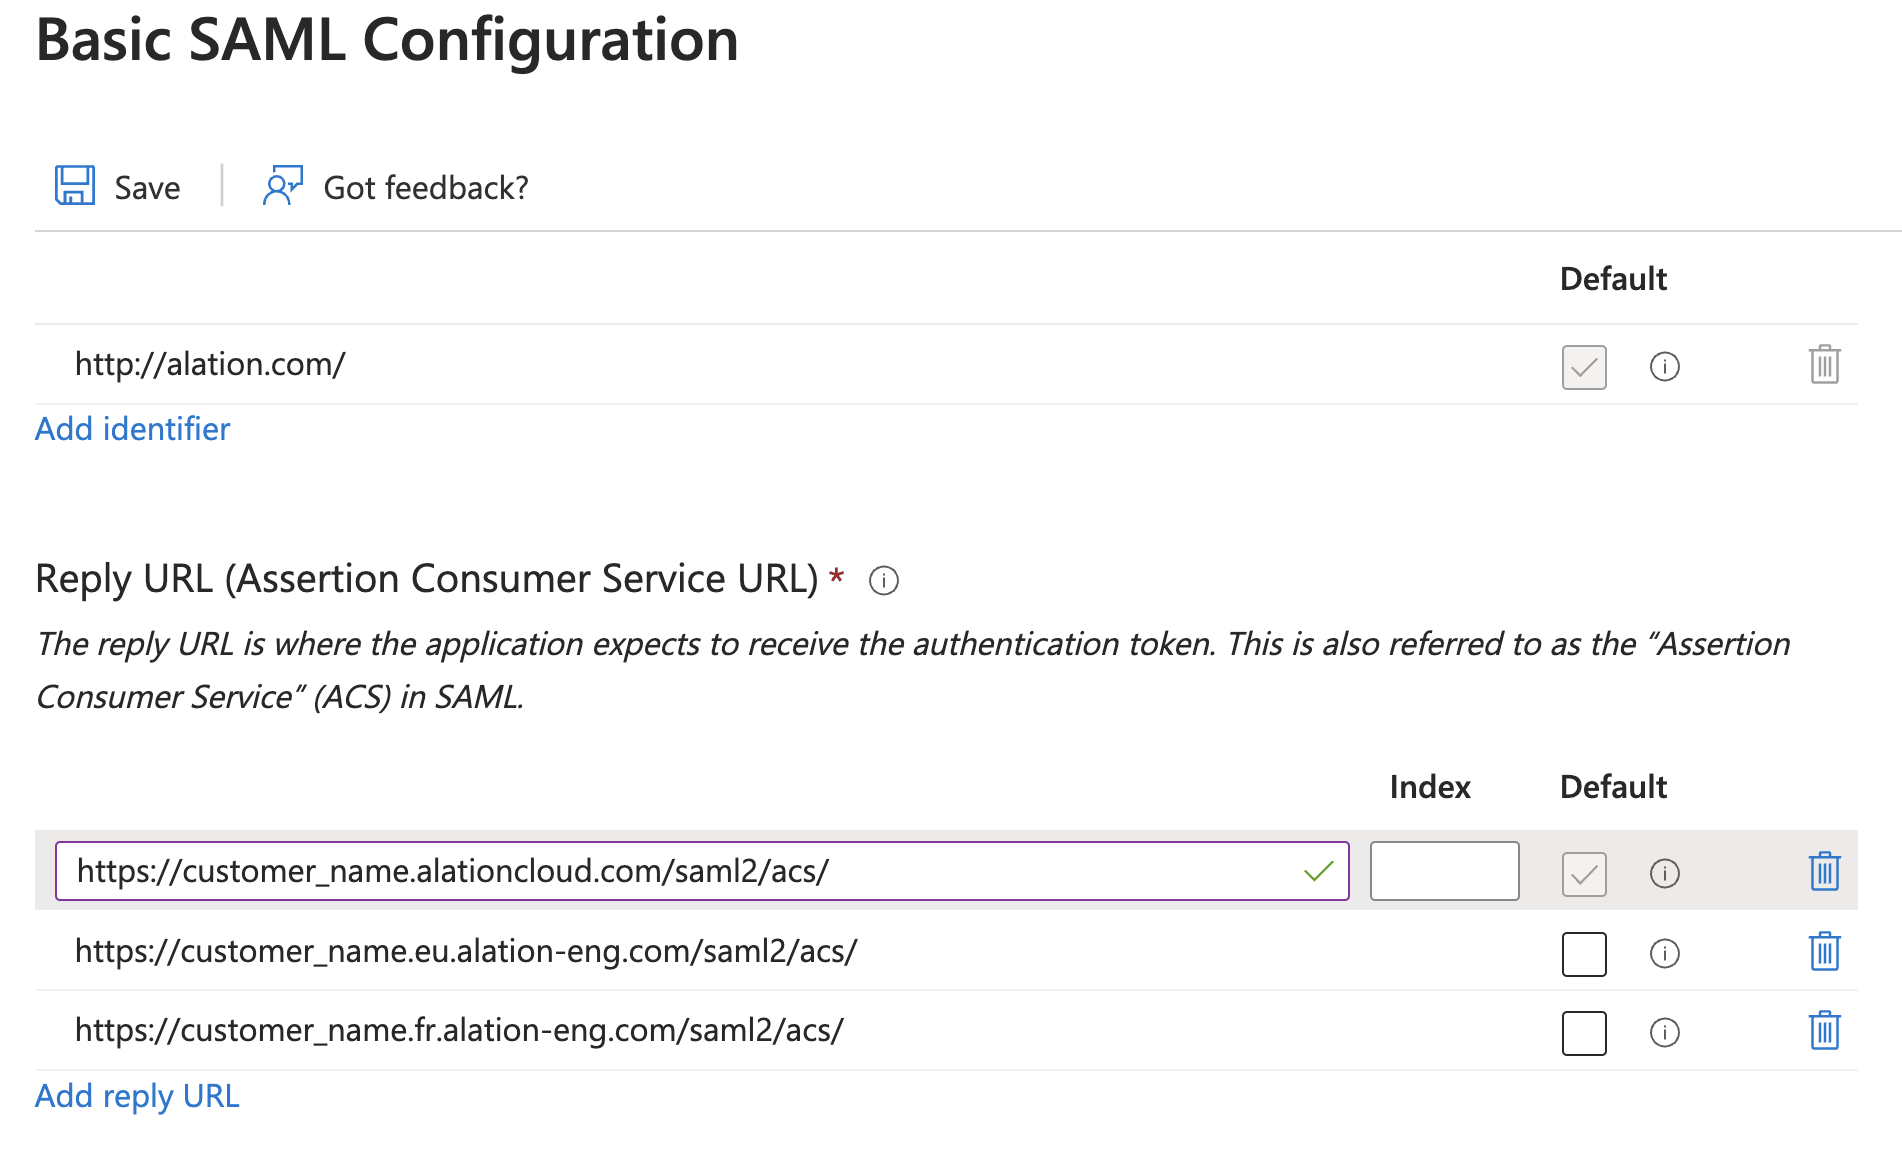Set fr.alation-eng.com URL as default
Screen dimensions: 1902x1155
click(1584, 1033)
